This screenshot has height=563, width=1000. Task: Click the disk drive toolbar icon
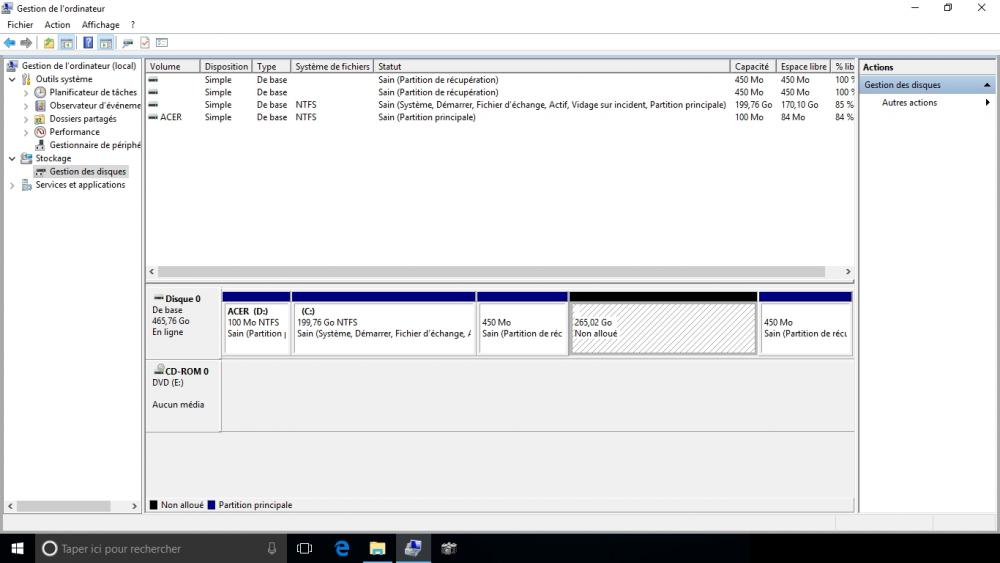[128, 43]
